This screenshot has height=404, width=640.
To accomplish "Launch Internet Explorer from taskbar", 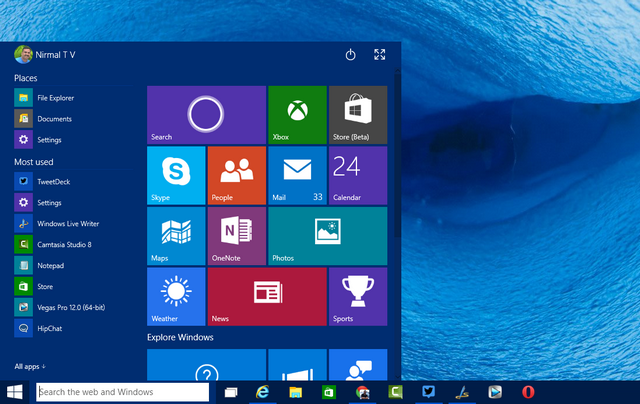I will pyautogui.click(x=262, y=392).
